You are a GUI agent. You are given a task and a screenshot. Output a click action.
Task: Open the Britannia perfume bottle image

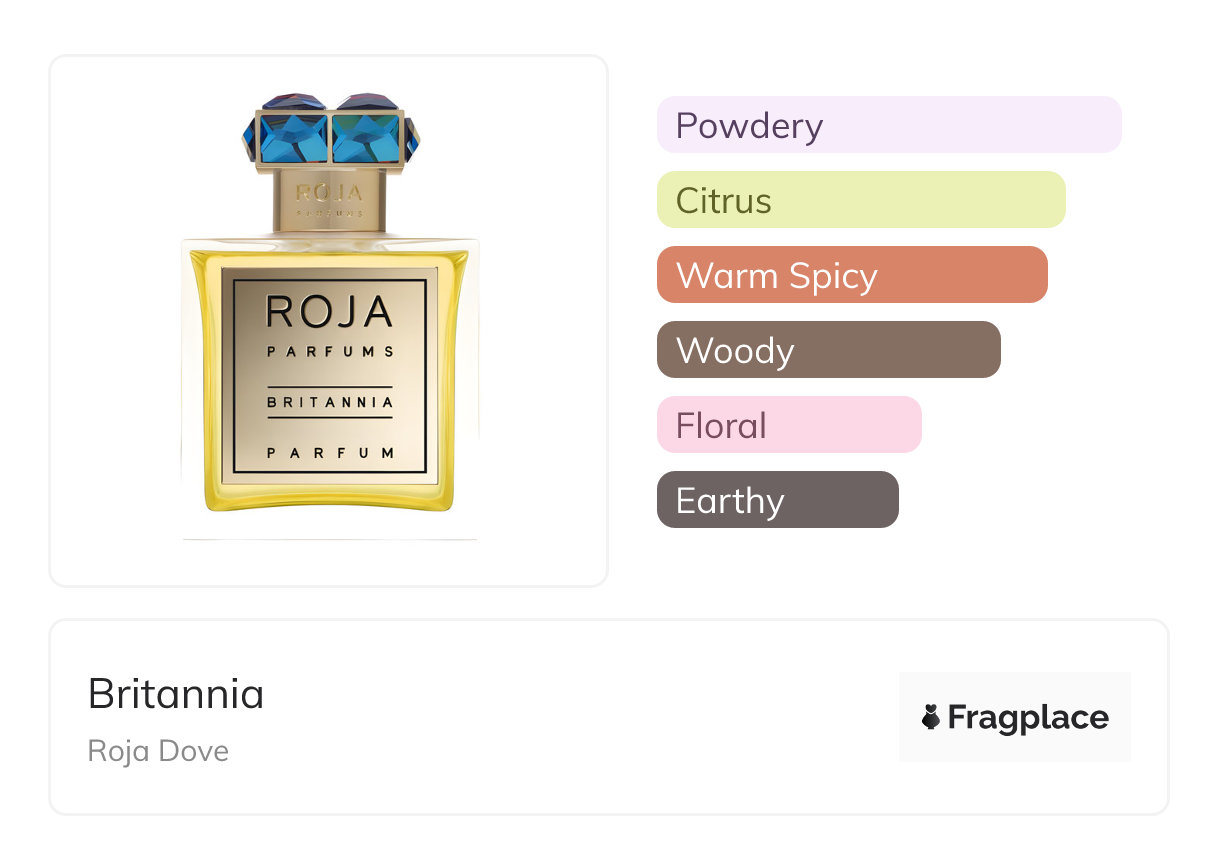point(329,320)
